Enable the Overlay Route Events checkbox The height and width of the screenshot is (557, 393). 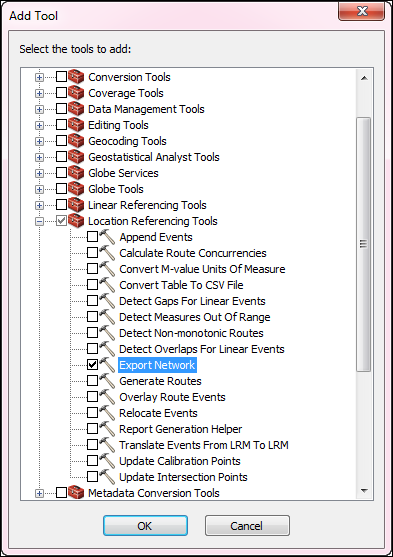click(92, 396)
